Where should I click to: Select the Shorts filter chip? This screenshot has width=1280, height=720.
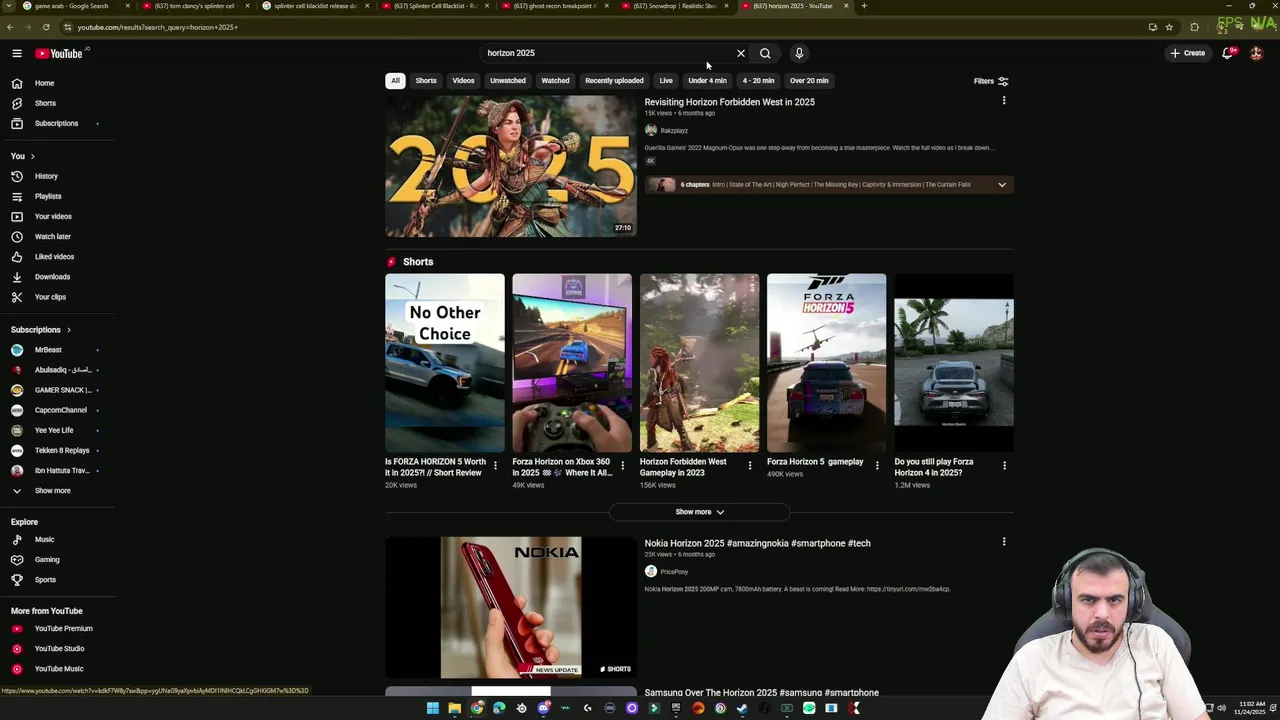click(x=426, y=81)
